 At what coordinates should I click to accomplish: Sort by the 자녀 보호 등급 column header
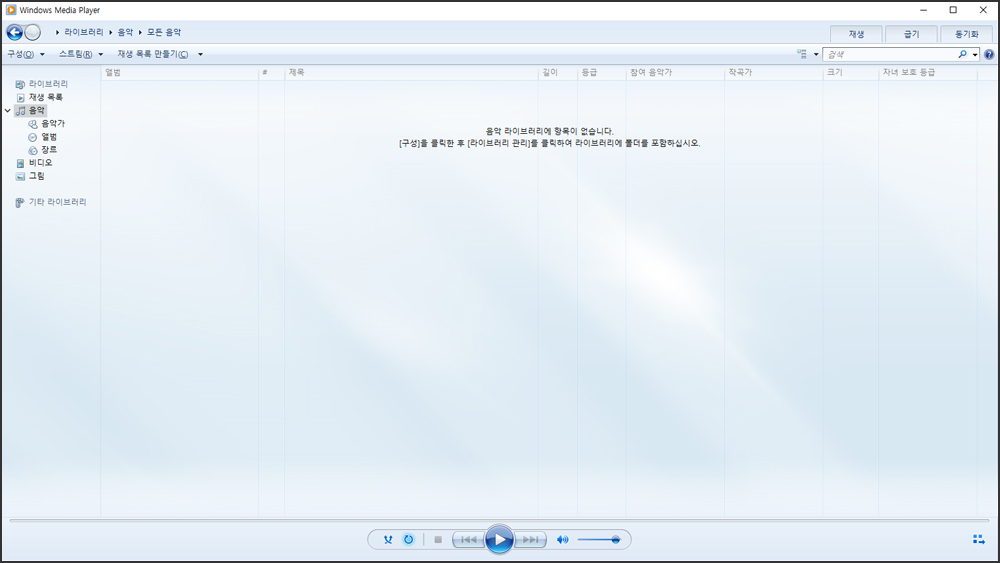pyautogui.click(x=928, y=73)
